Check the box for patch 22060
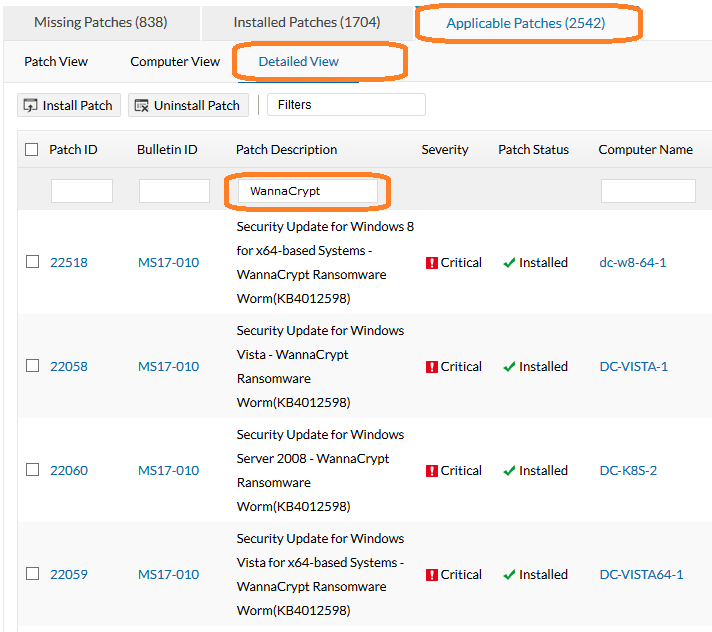Screen dimensions: 712x632 (x=32, y=469)
